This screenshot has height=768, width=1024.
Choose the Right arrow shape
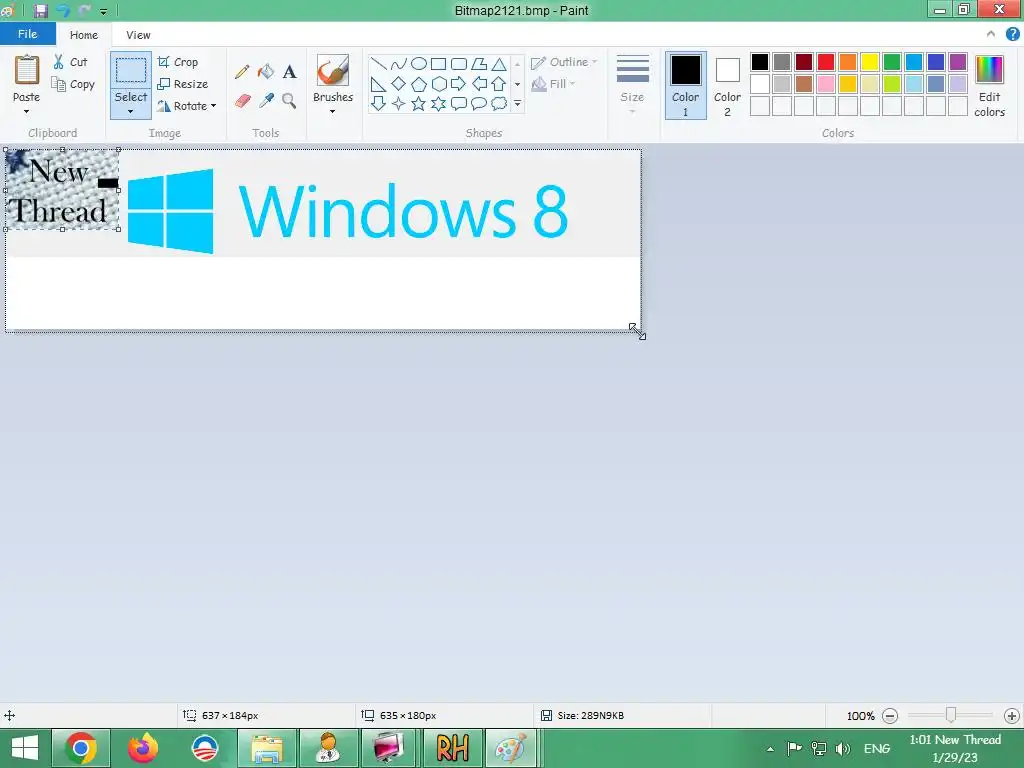coord(458,84)
